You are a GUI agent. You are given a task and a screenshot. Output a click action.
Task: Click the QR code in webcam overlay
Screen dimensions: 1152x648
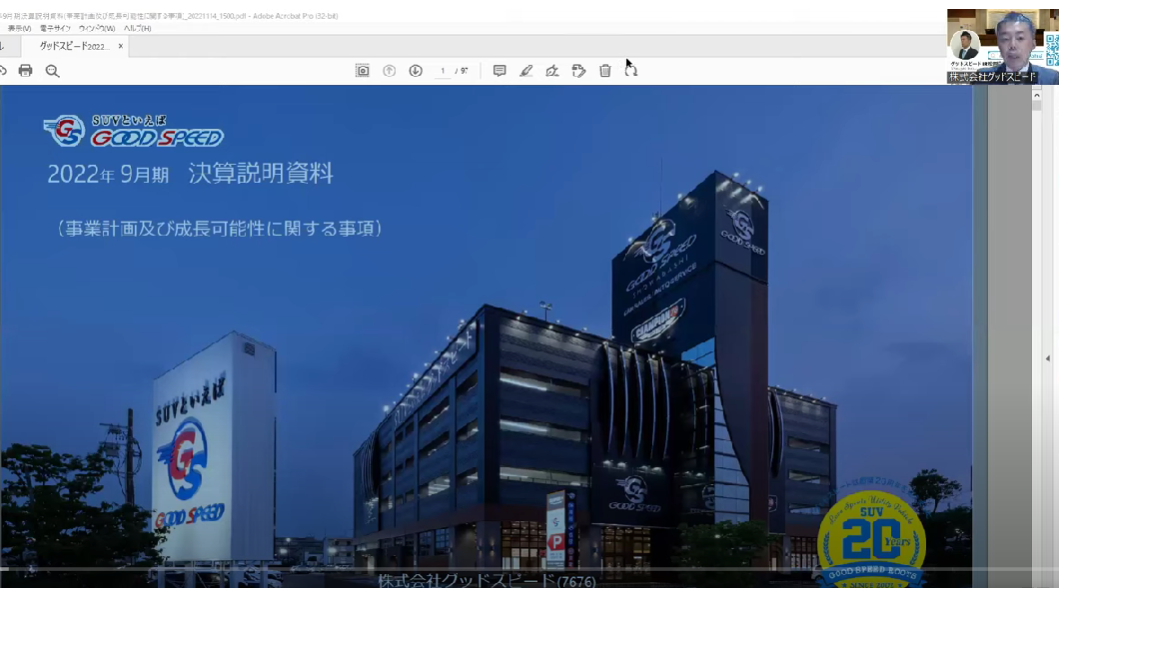1052,50
